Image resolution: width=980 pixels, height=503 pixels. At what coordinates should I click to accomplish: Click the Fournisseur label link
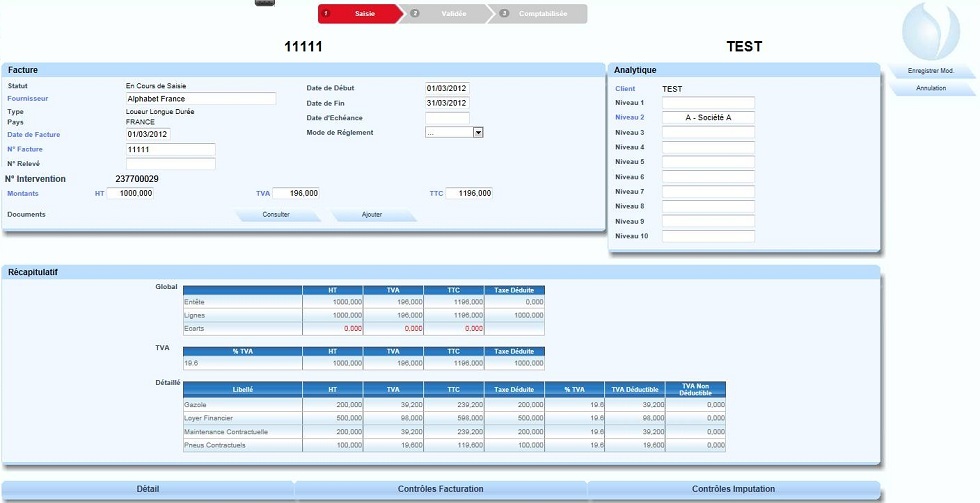coord(27,99)
